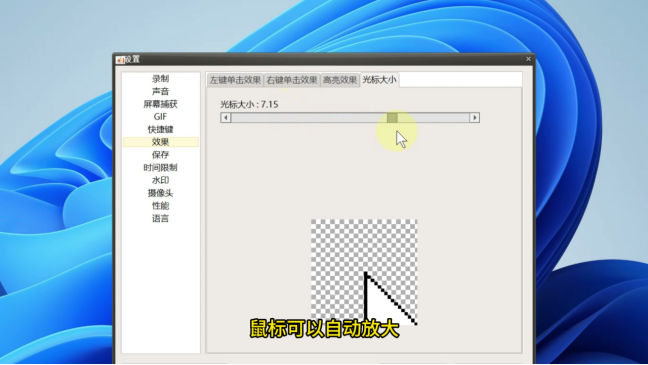Open the 保存 settings category
The image size is (648, 365).
[160, 155]
